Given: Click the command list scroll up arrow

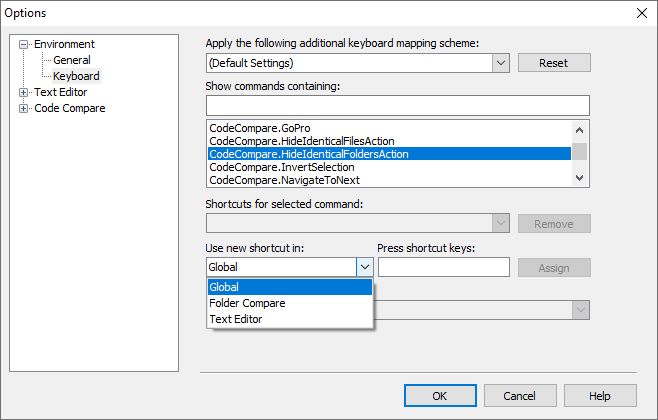Looking at the screenshot, I should click(580, 130).
